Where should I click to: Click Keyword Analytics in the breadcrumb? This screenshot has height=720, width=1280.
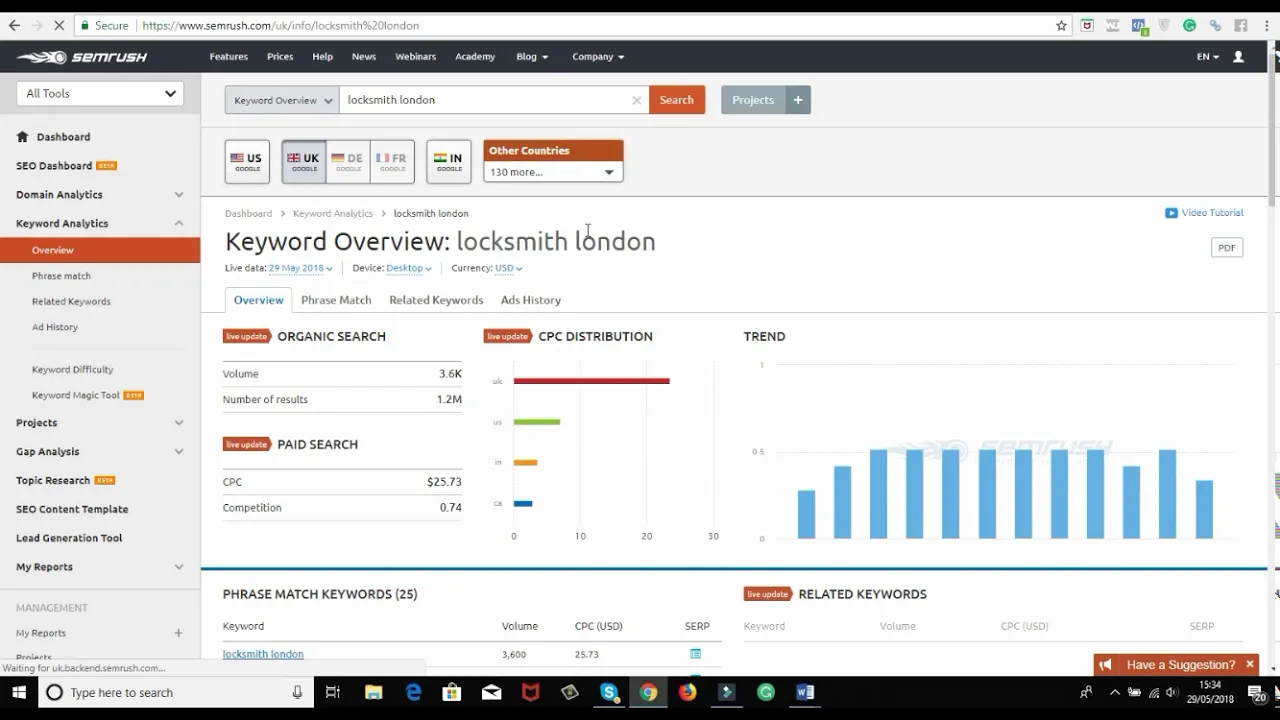click(x=333, y=213)
